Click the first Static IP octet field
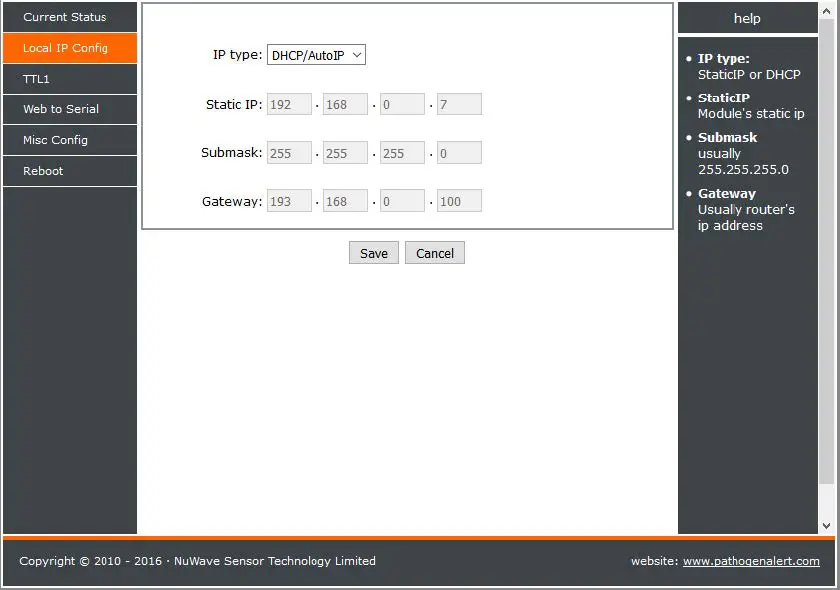This screenshot has height=590, width=840. 289,103
